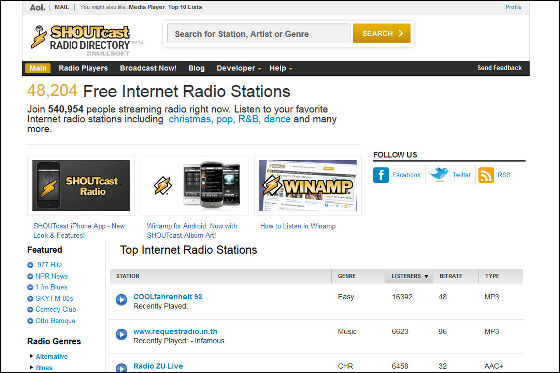Click the RSS text link
The height and width of the screenshot is (373, 560).
coord(504,175)
